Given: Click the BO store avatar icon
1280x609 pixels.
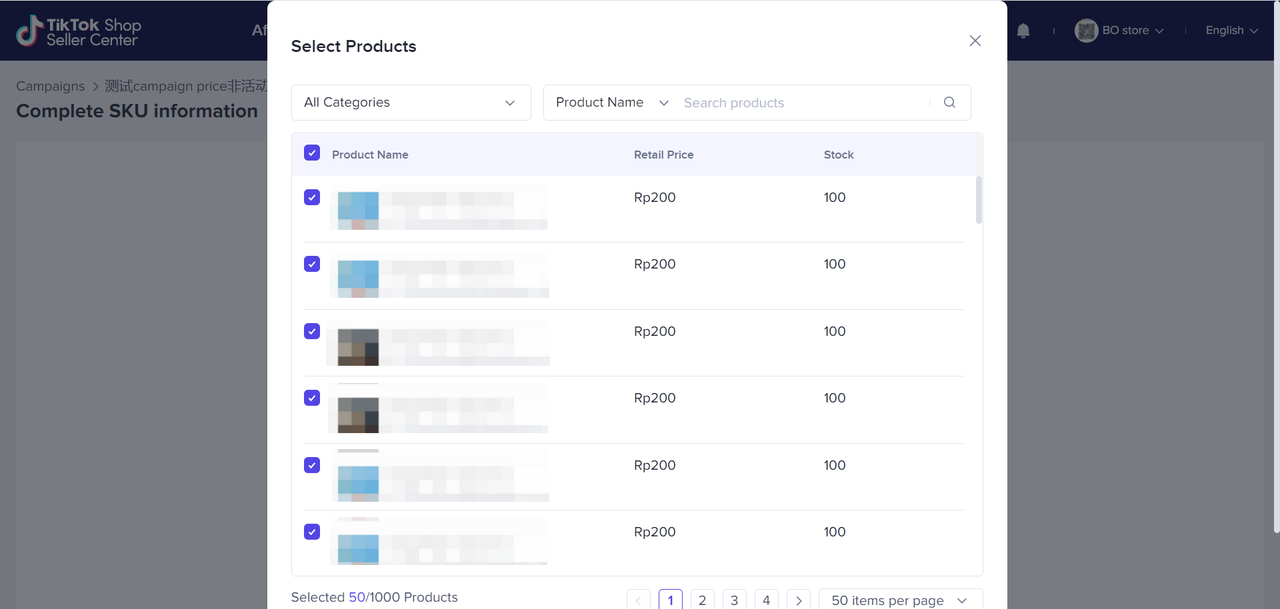Looking at the screenshot, I should 1086,30.
